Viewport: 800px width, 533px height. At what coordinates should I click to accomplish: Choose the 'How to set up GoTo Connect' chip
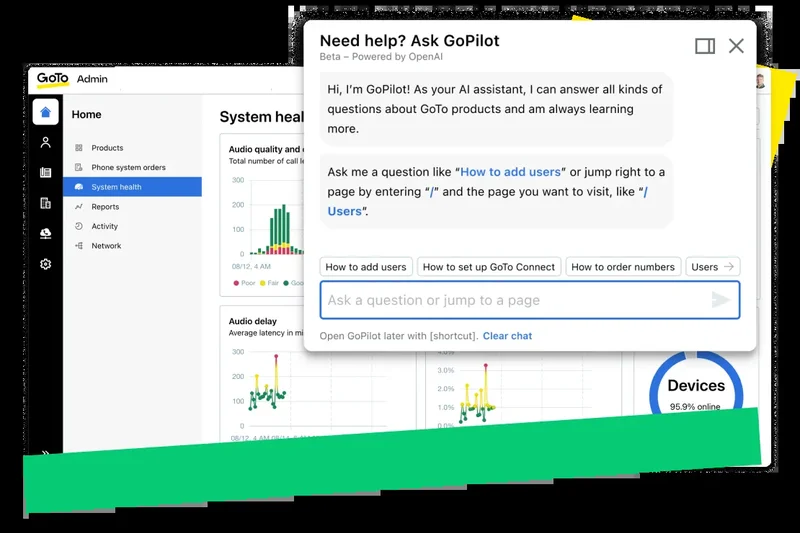coord(488,267)
